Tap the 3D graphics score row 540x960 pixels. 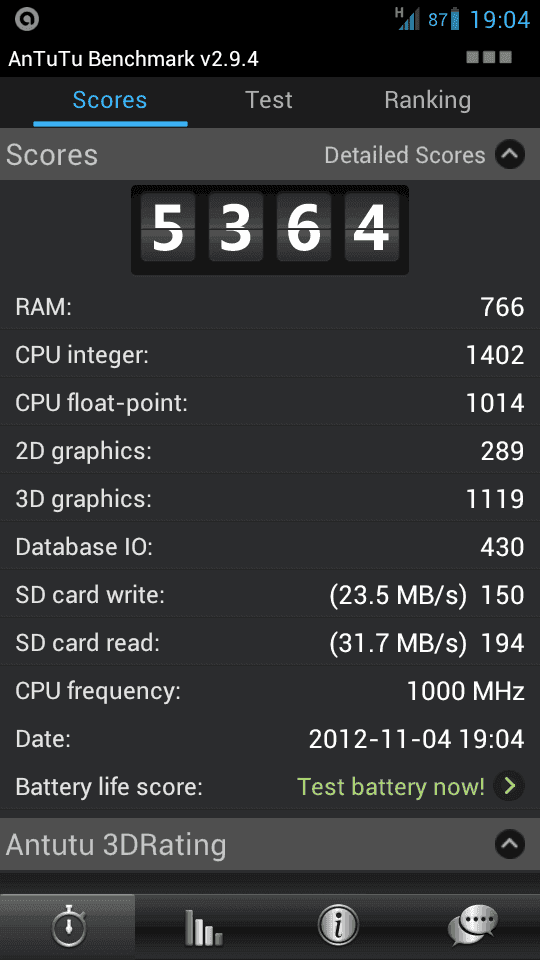click(270, 498)
